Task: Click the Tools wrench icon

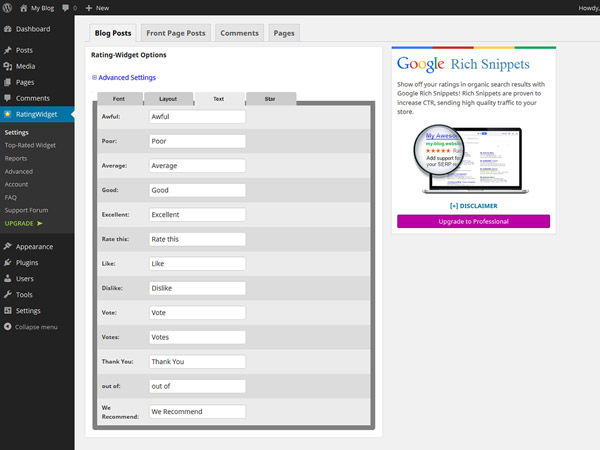Action: (x=8, y=295)
